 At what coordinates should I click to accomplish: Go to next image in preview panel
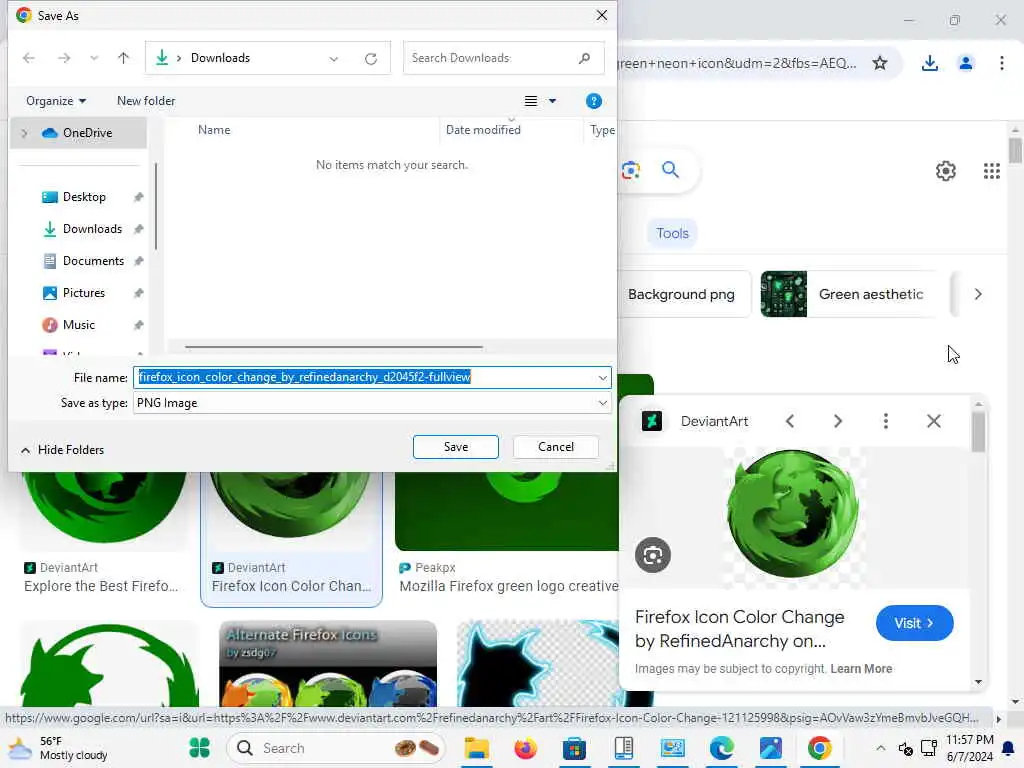[x=838, y=421]
